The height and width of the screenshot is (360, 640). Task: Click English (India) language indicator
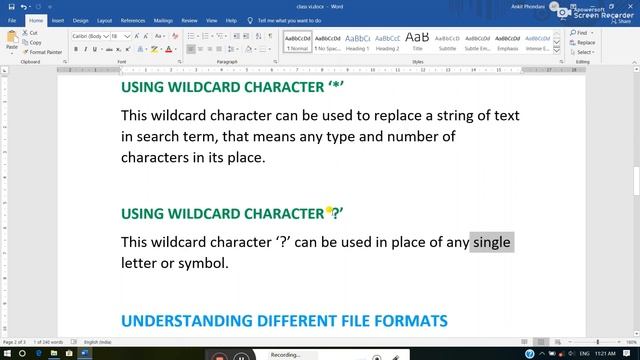98,342
